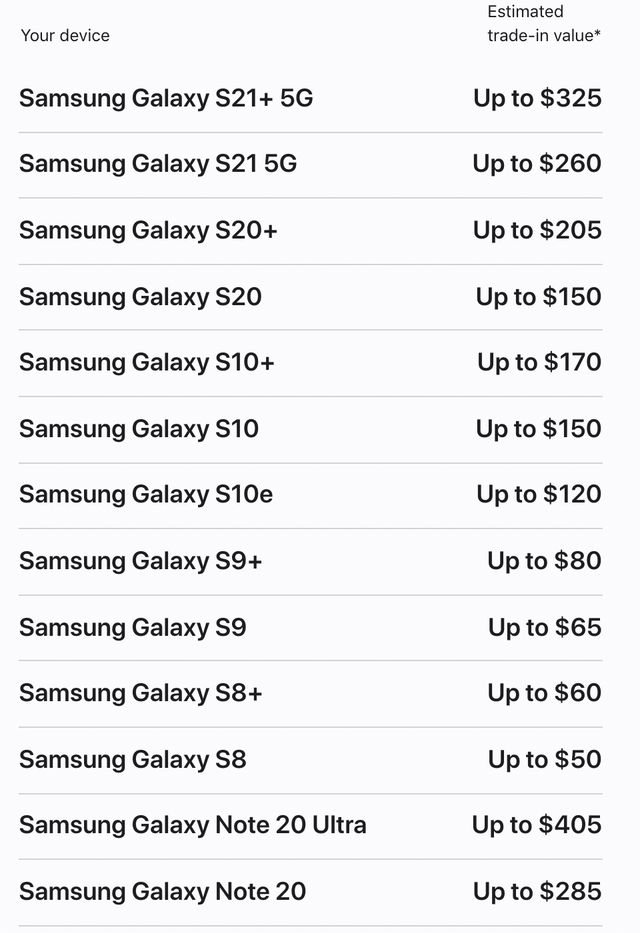The height and width of the screenshot is (933, 640).
Task: Select the "Up to $50" value for Galaxy S8
Action: 545,759
